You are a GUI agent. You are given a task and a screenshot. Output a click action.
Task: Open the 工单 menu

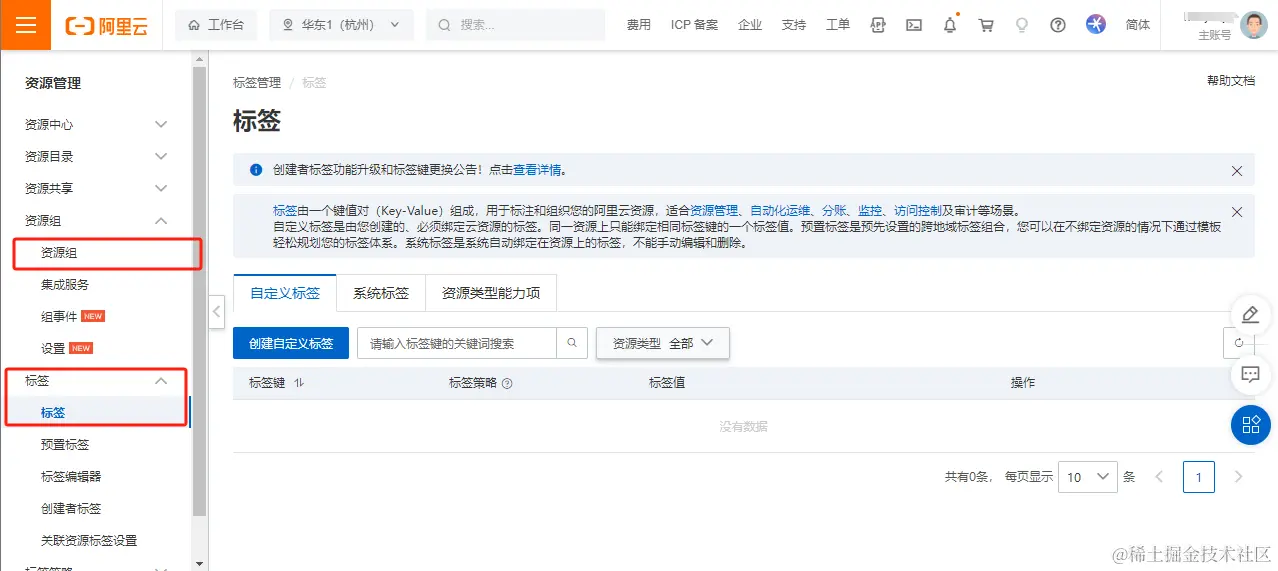click(838, 25)
